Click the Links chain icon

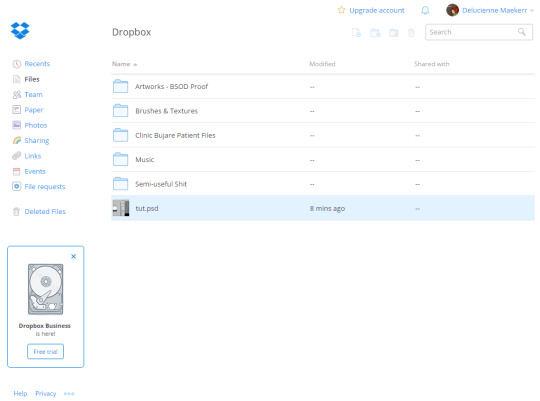(x=17, y=156)
